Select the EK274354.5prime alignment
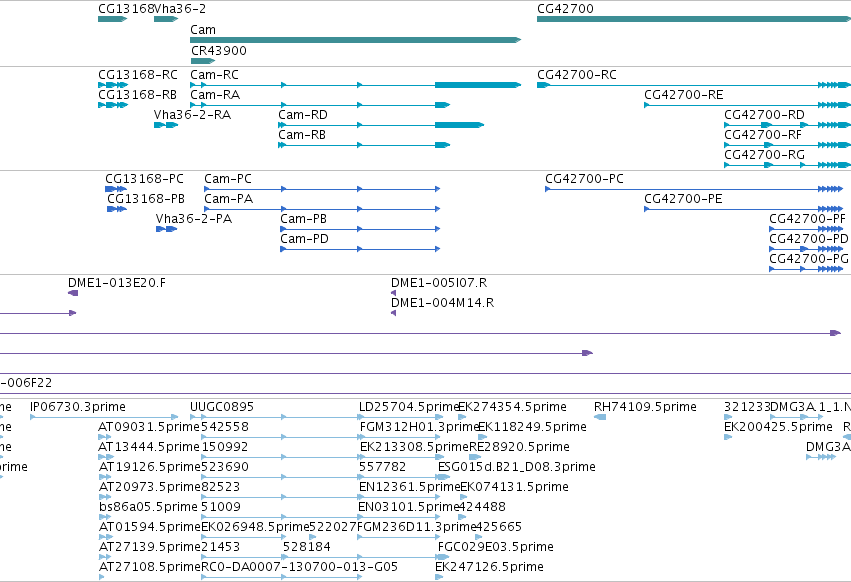The width and height of the screenshot is (851, 582). pyautogui.click(x=462, y=417)
